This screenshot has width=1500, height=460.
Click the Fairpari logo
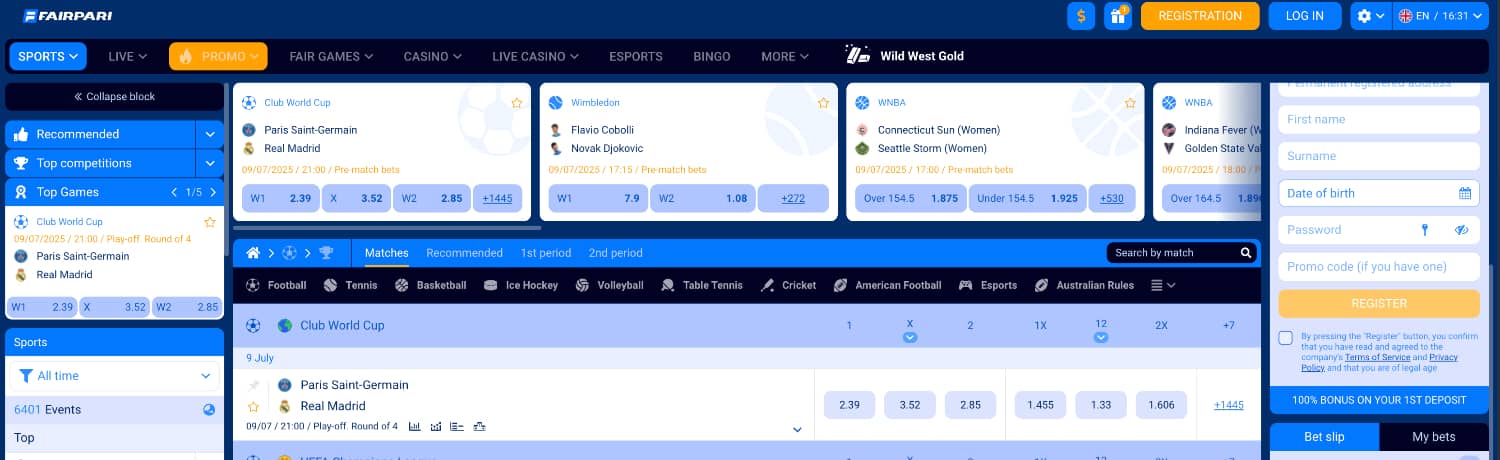pyautogui.click(x=68, y=16)
